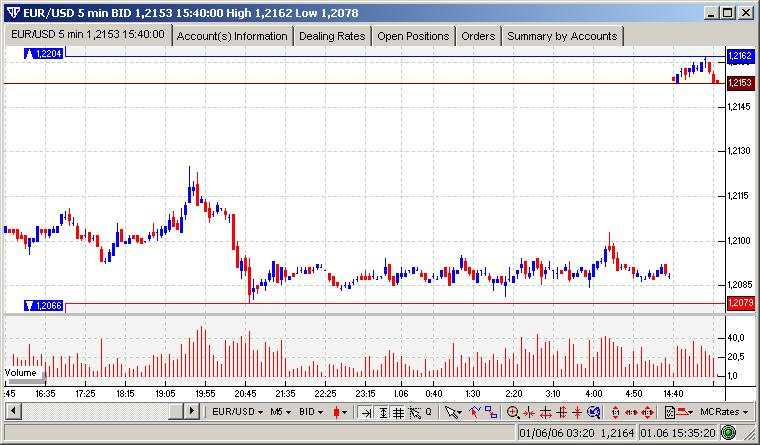Expand chart vertically icon
Image resolution: width=760 pixels, height=445 pixels.
[561, 413]
